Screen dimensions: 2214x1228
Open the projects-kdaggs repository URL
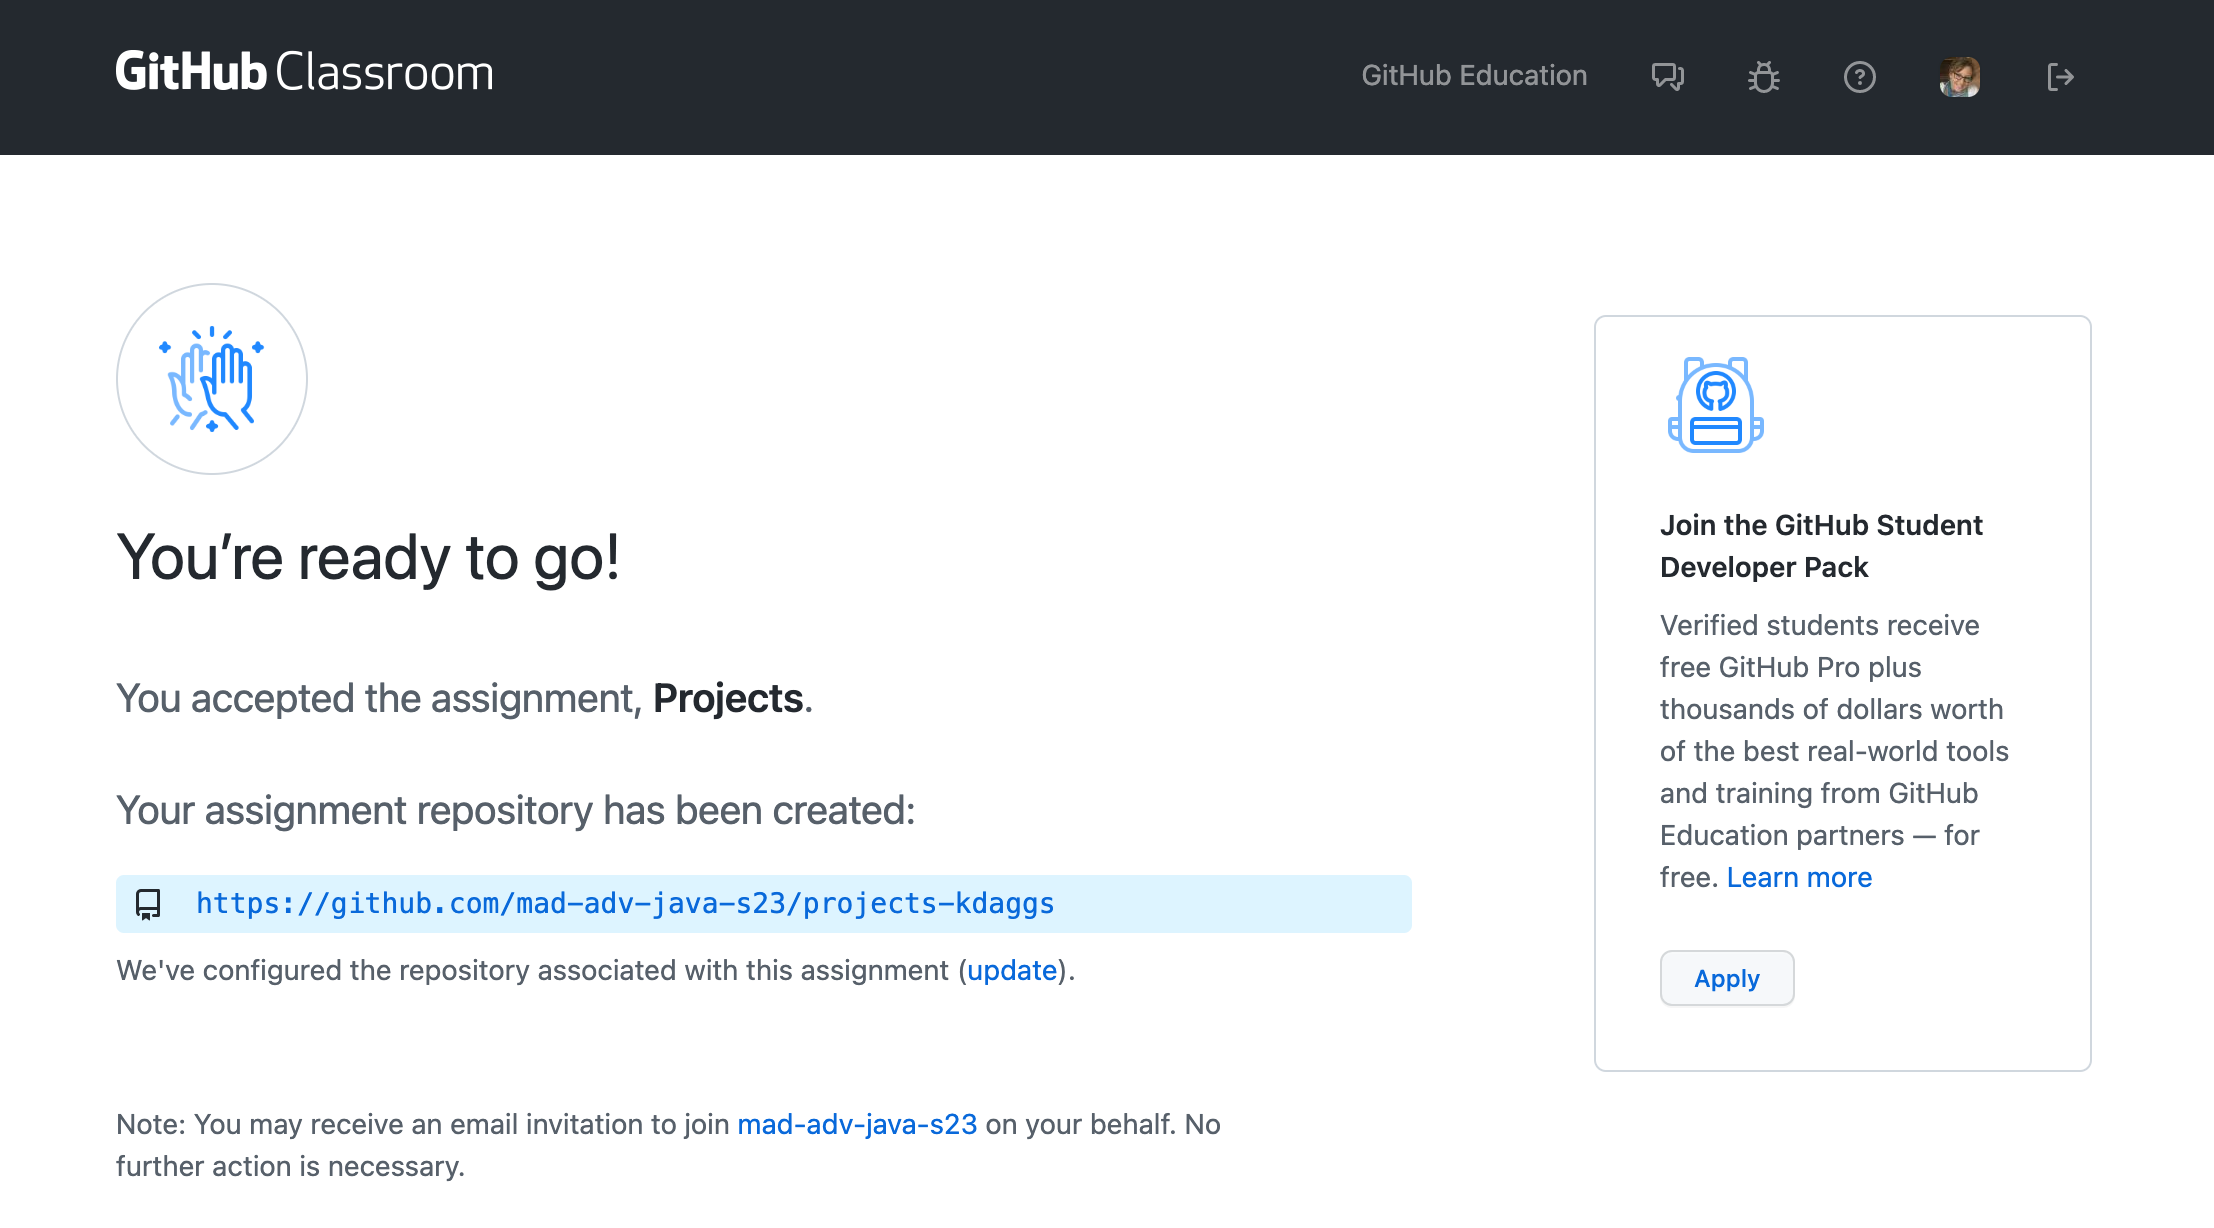pos(625,904)
